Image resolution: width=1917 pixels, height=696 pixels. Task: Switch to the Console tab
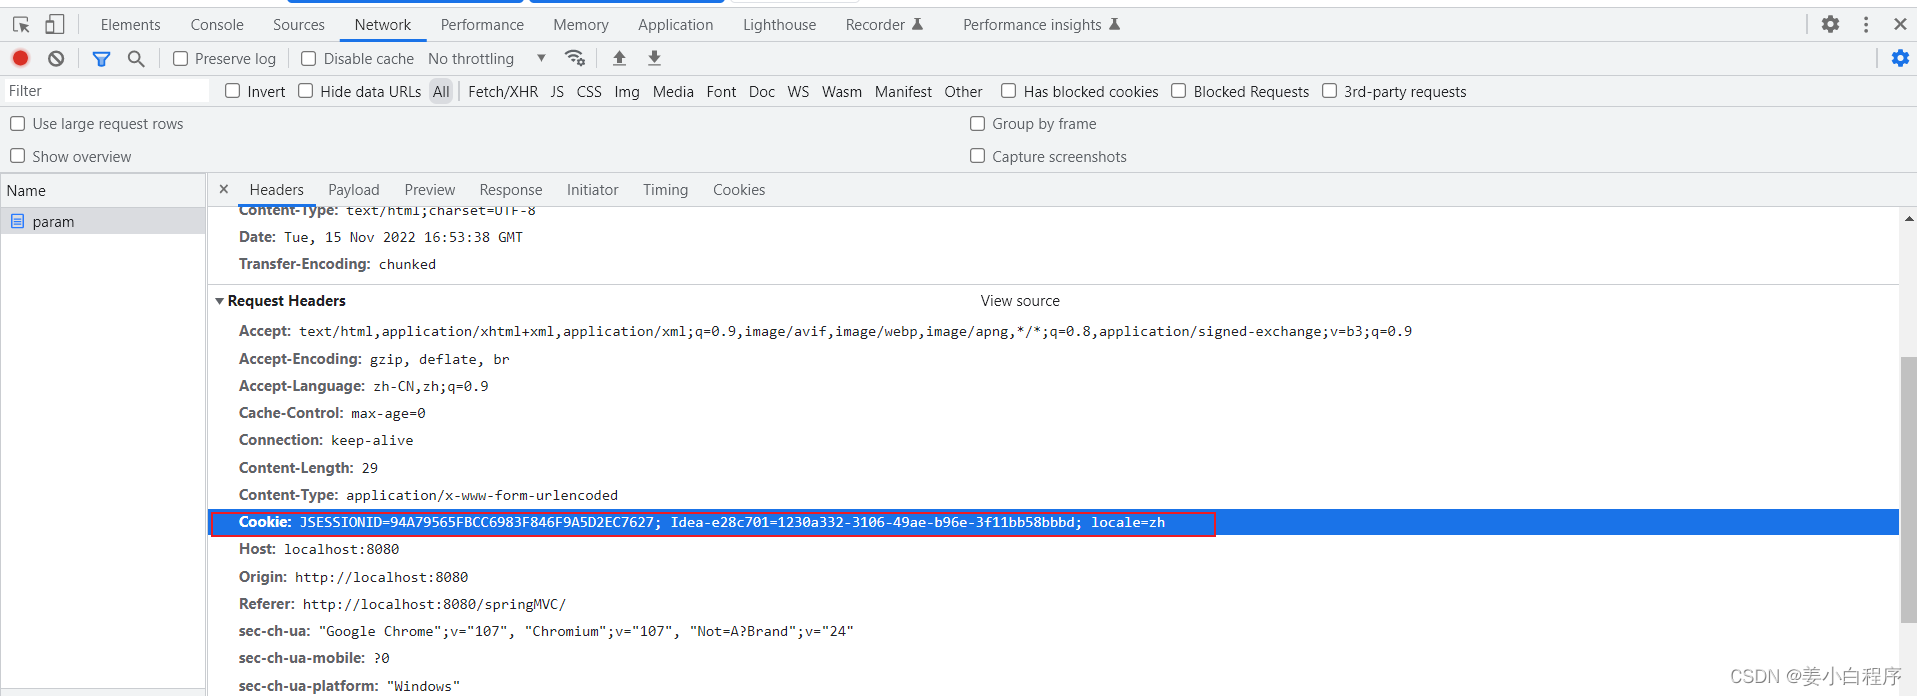coord(217,24)
